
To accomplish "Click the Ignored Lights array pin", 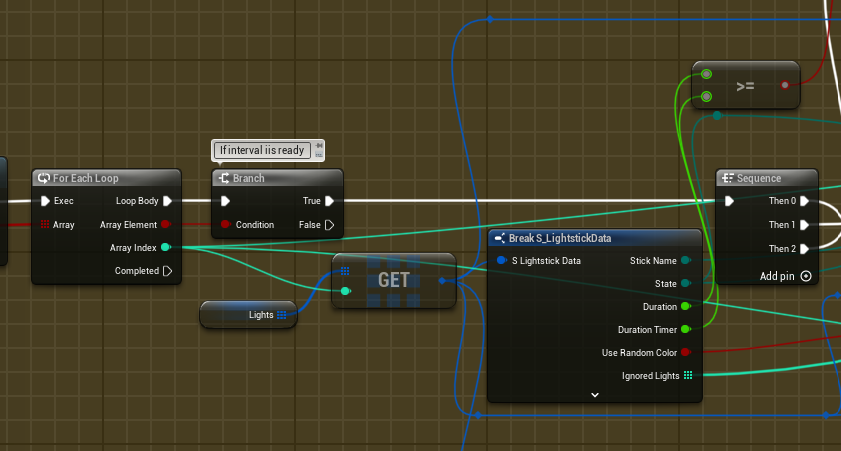I will (x=687, y=376).
